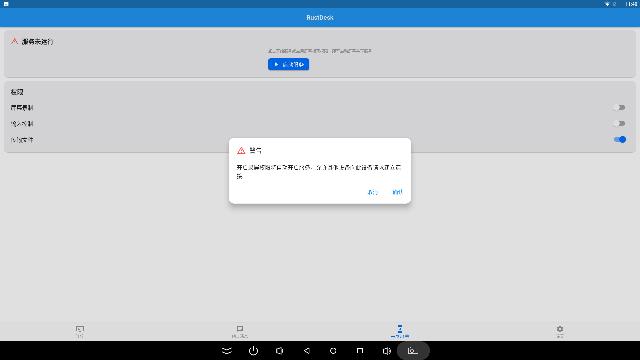Tap the clock in the status bar
The image size is (640, 360).
(631, 4)
